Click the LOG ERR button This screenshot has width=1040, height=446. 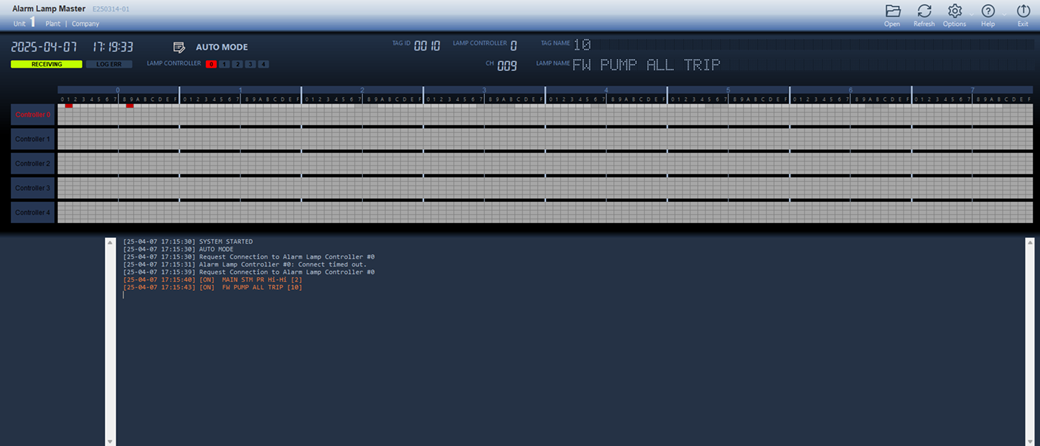tap(109, 64)
